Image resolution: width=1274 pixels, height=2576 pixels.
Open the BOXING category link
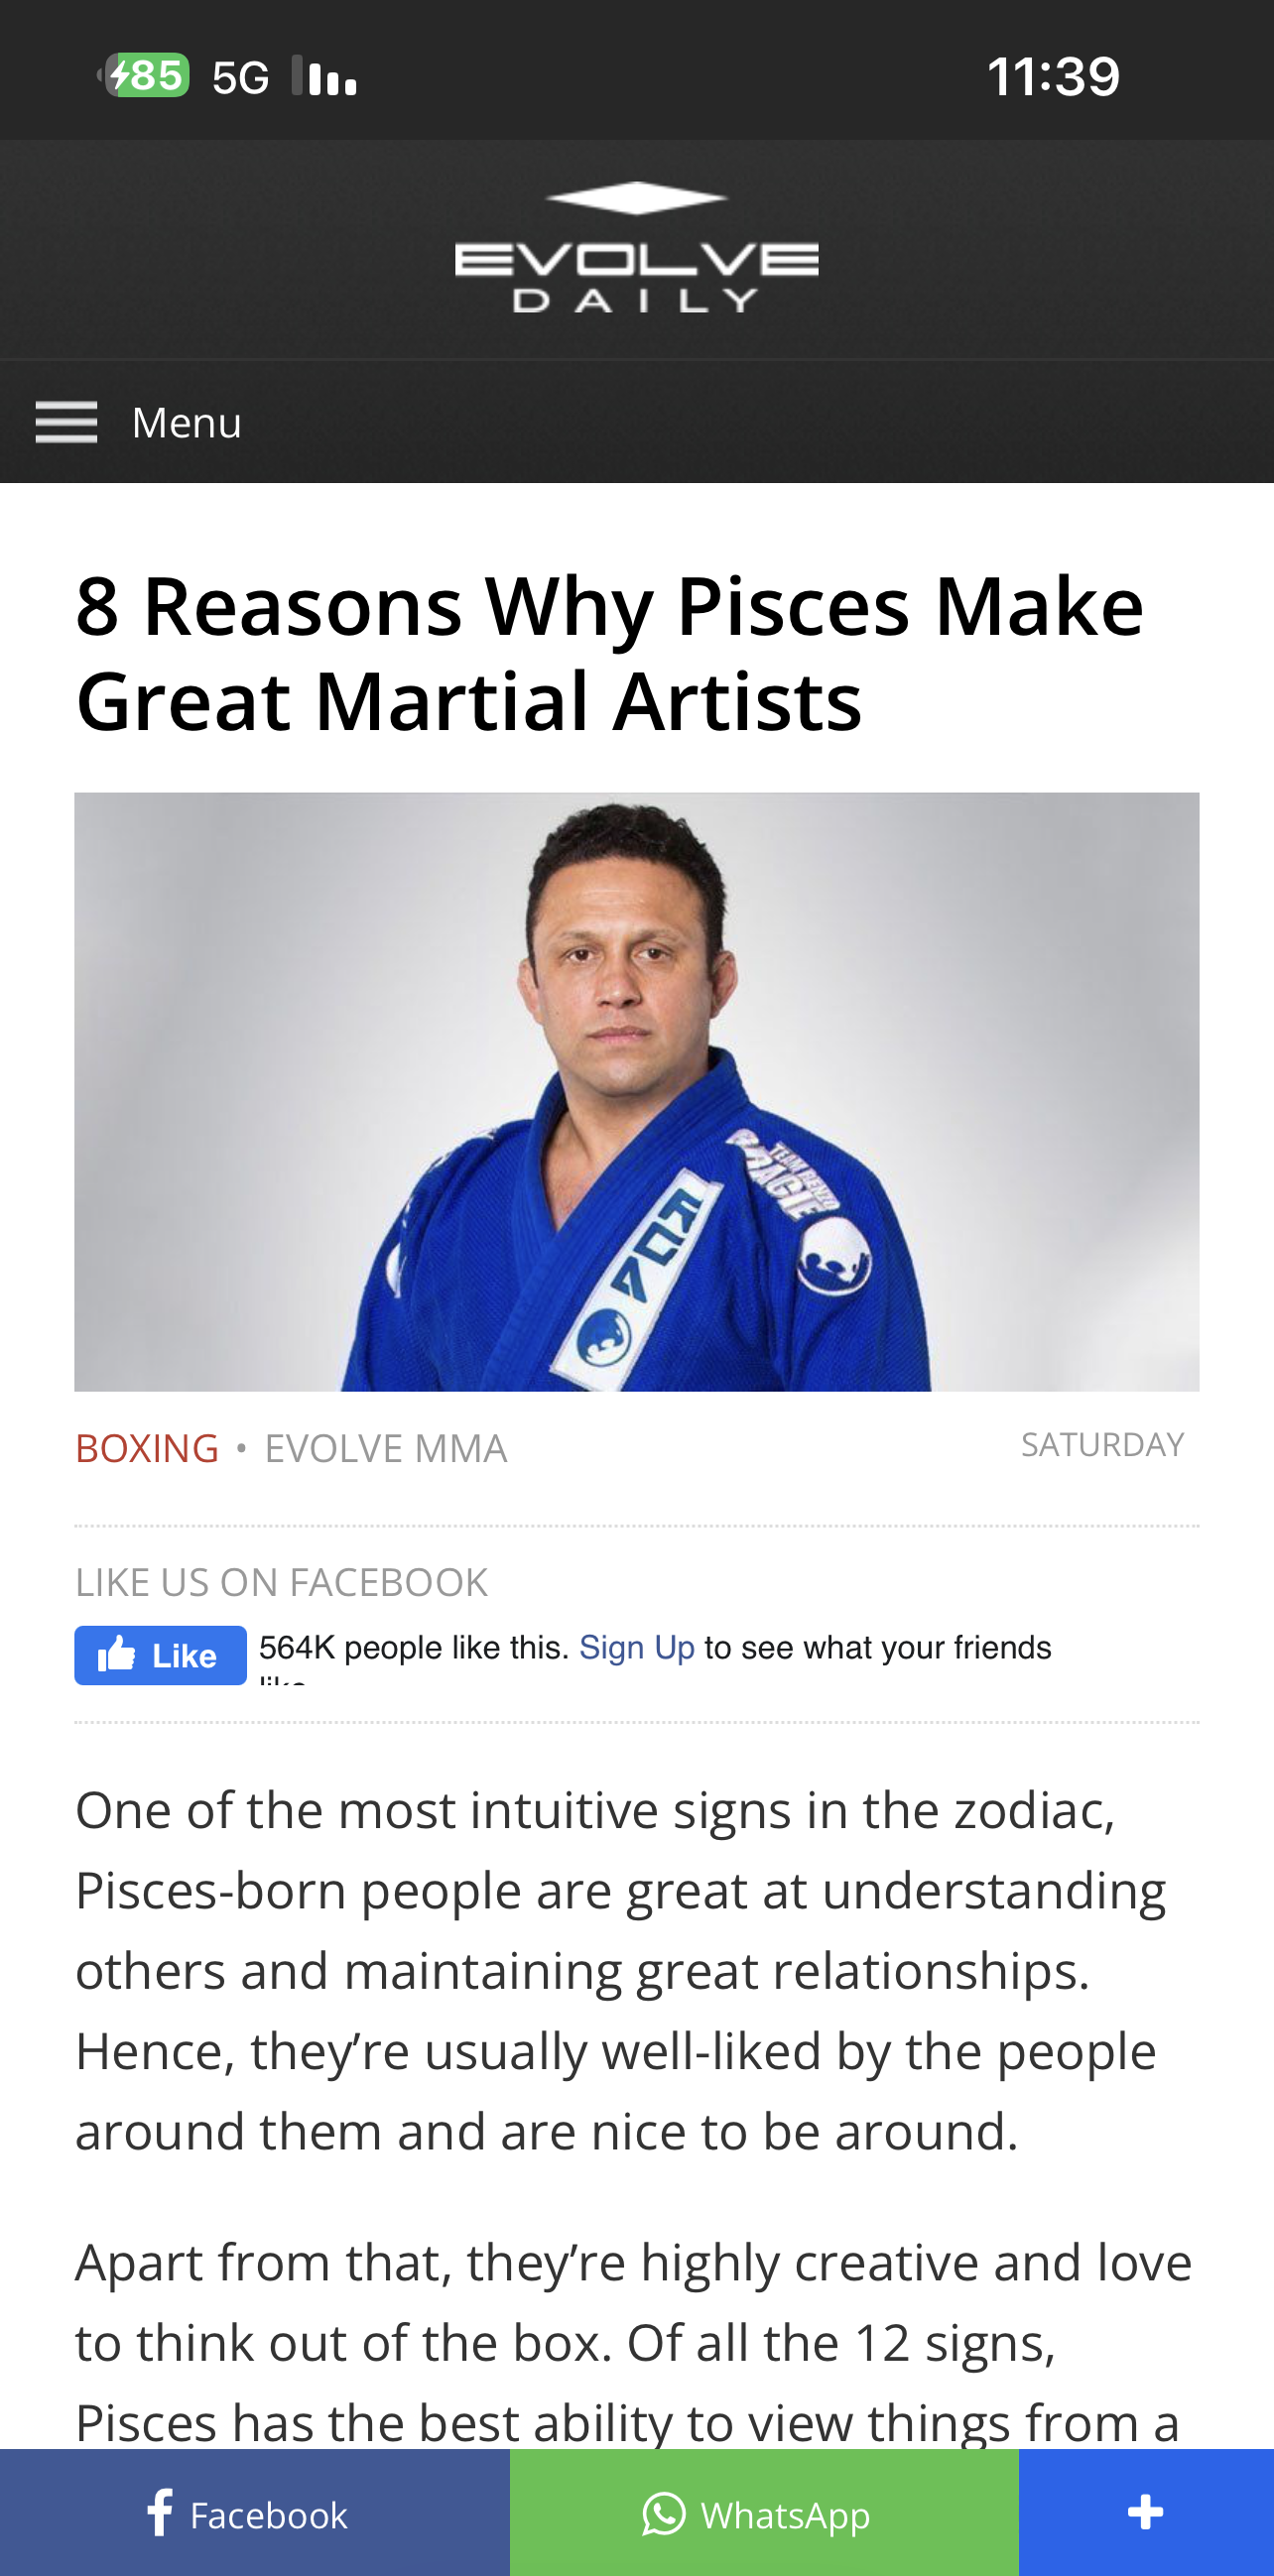(147, 1448)
